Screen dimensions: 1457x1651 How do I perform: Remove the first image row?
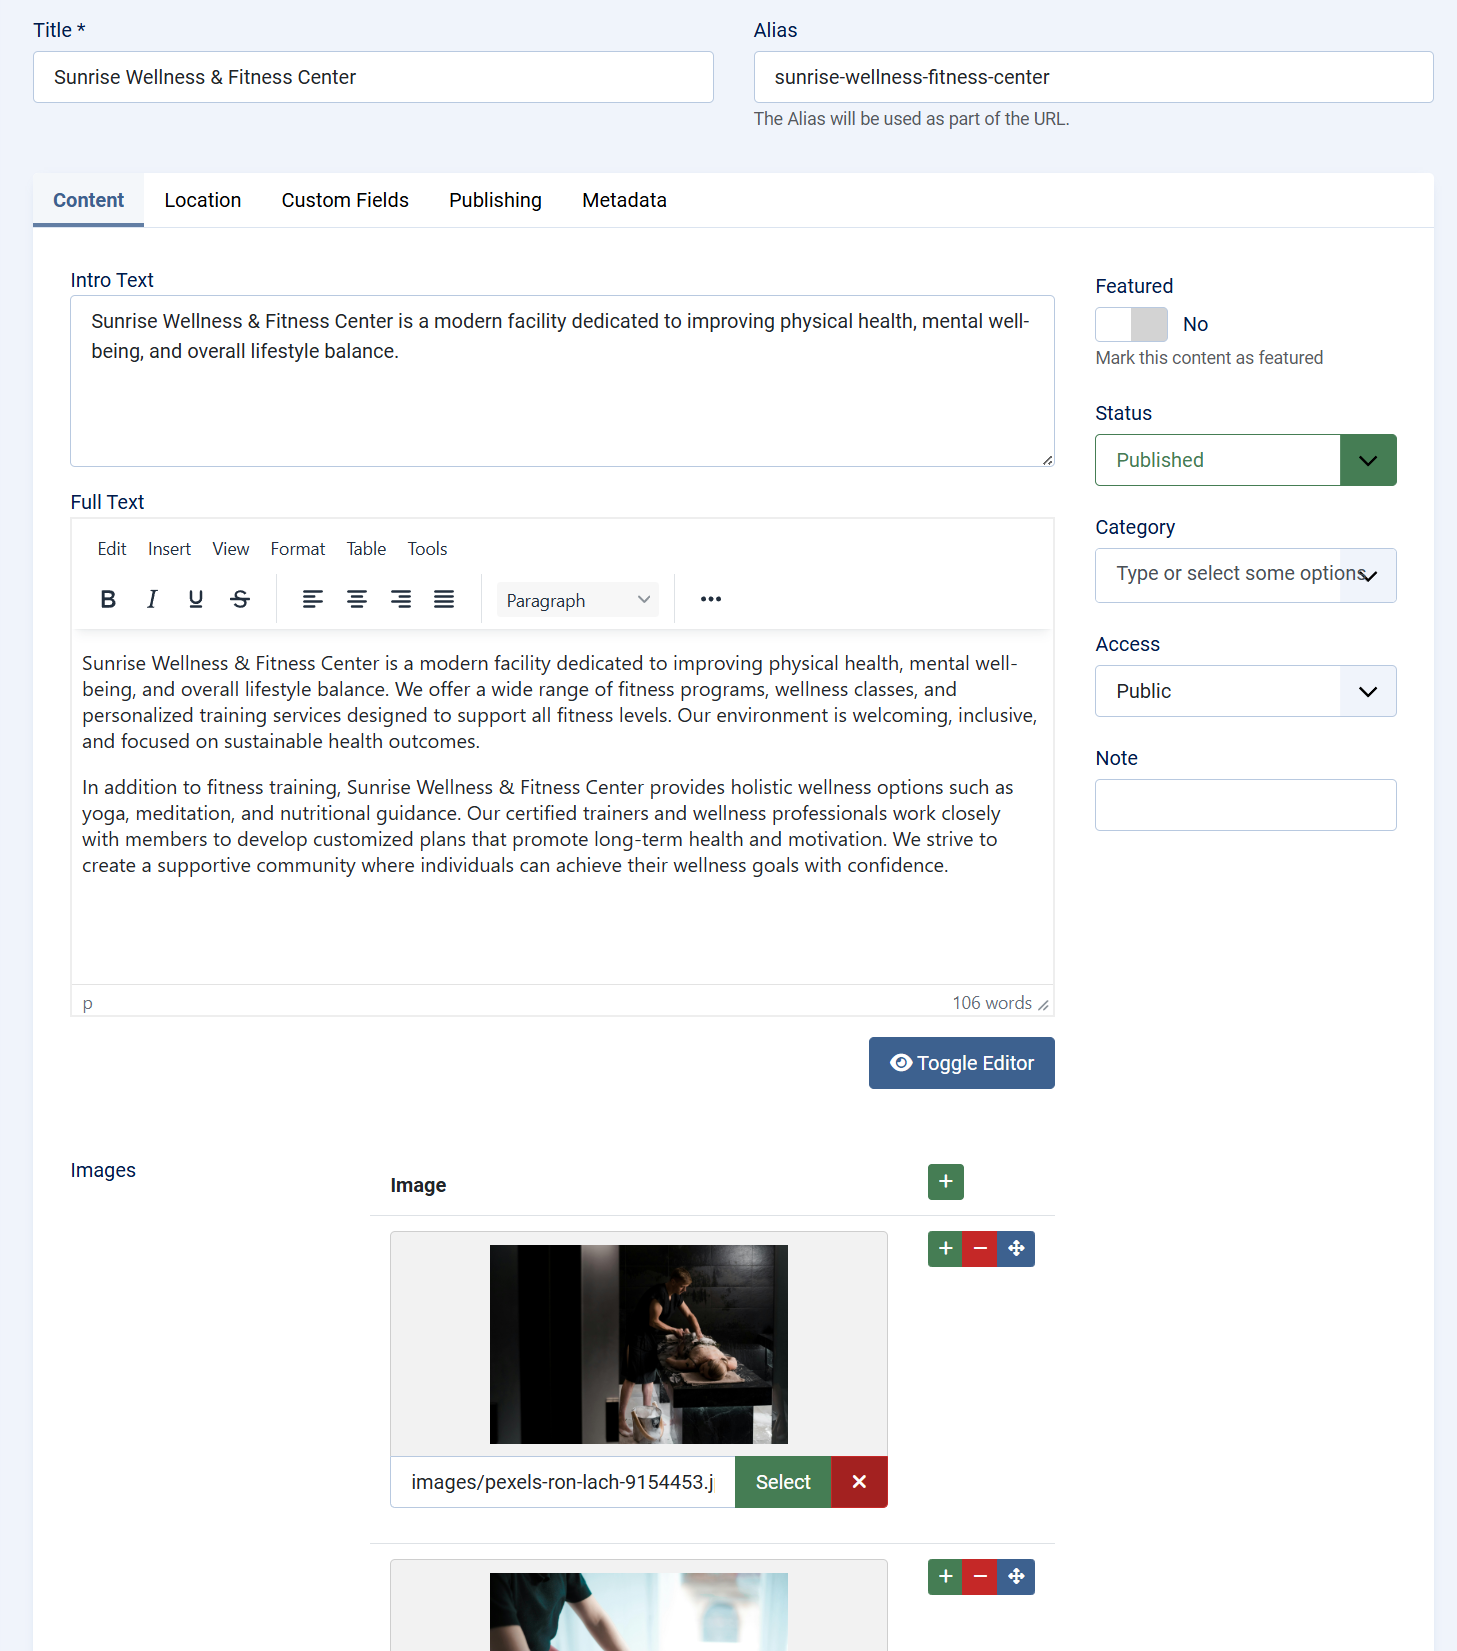pyautogui.click(x=980, y=1249)
